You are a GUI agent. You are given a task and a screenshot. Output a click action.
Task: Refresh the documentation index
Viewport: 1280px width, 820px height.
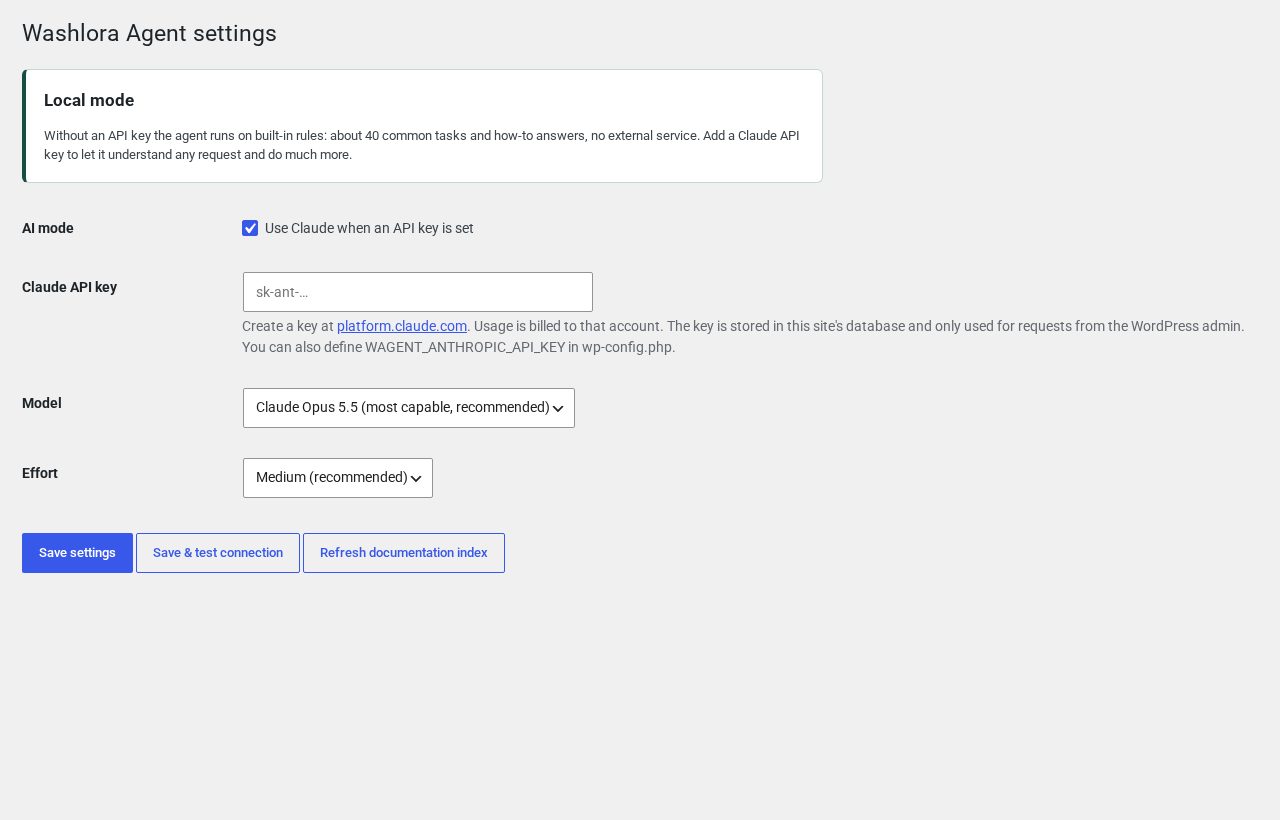(x=404, y=553)
